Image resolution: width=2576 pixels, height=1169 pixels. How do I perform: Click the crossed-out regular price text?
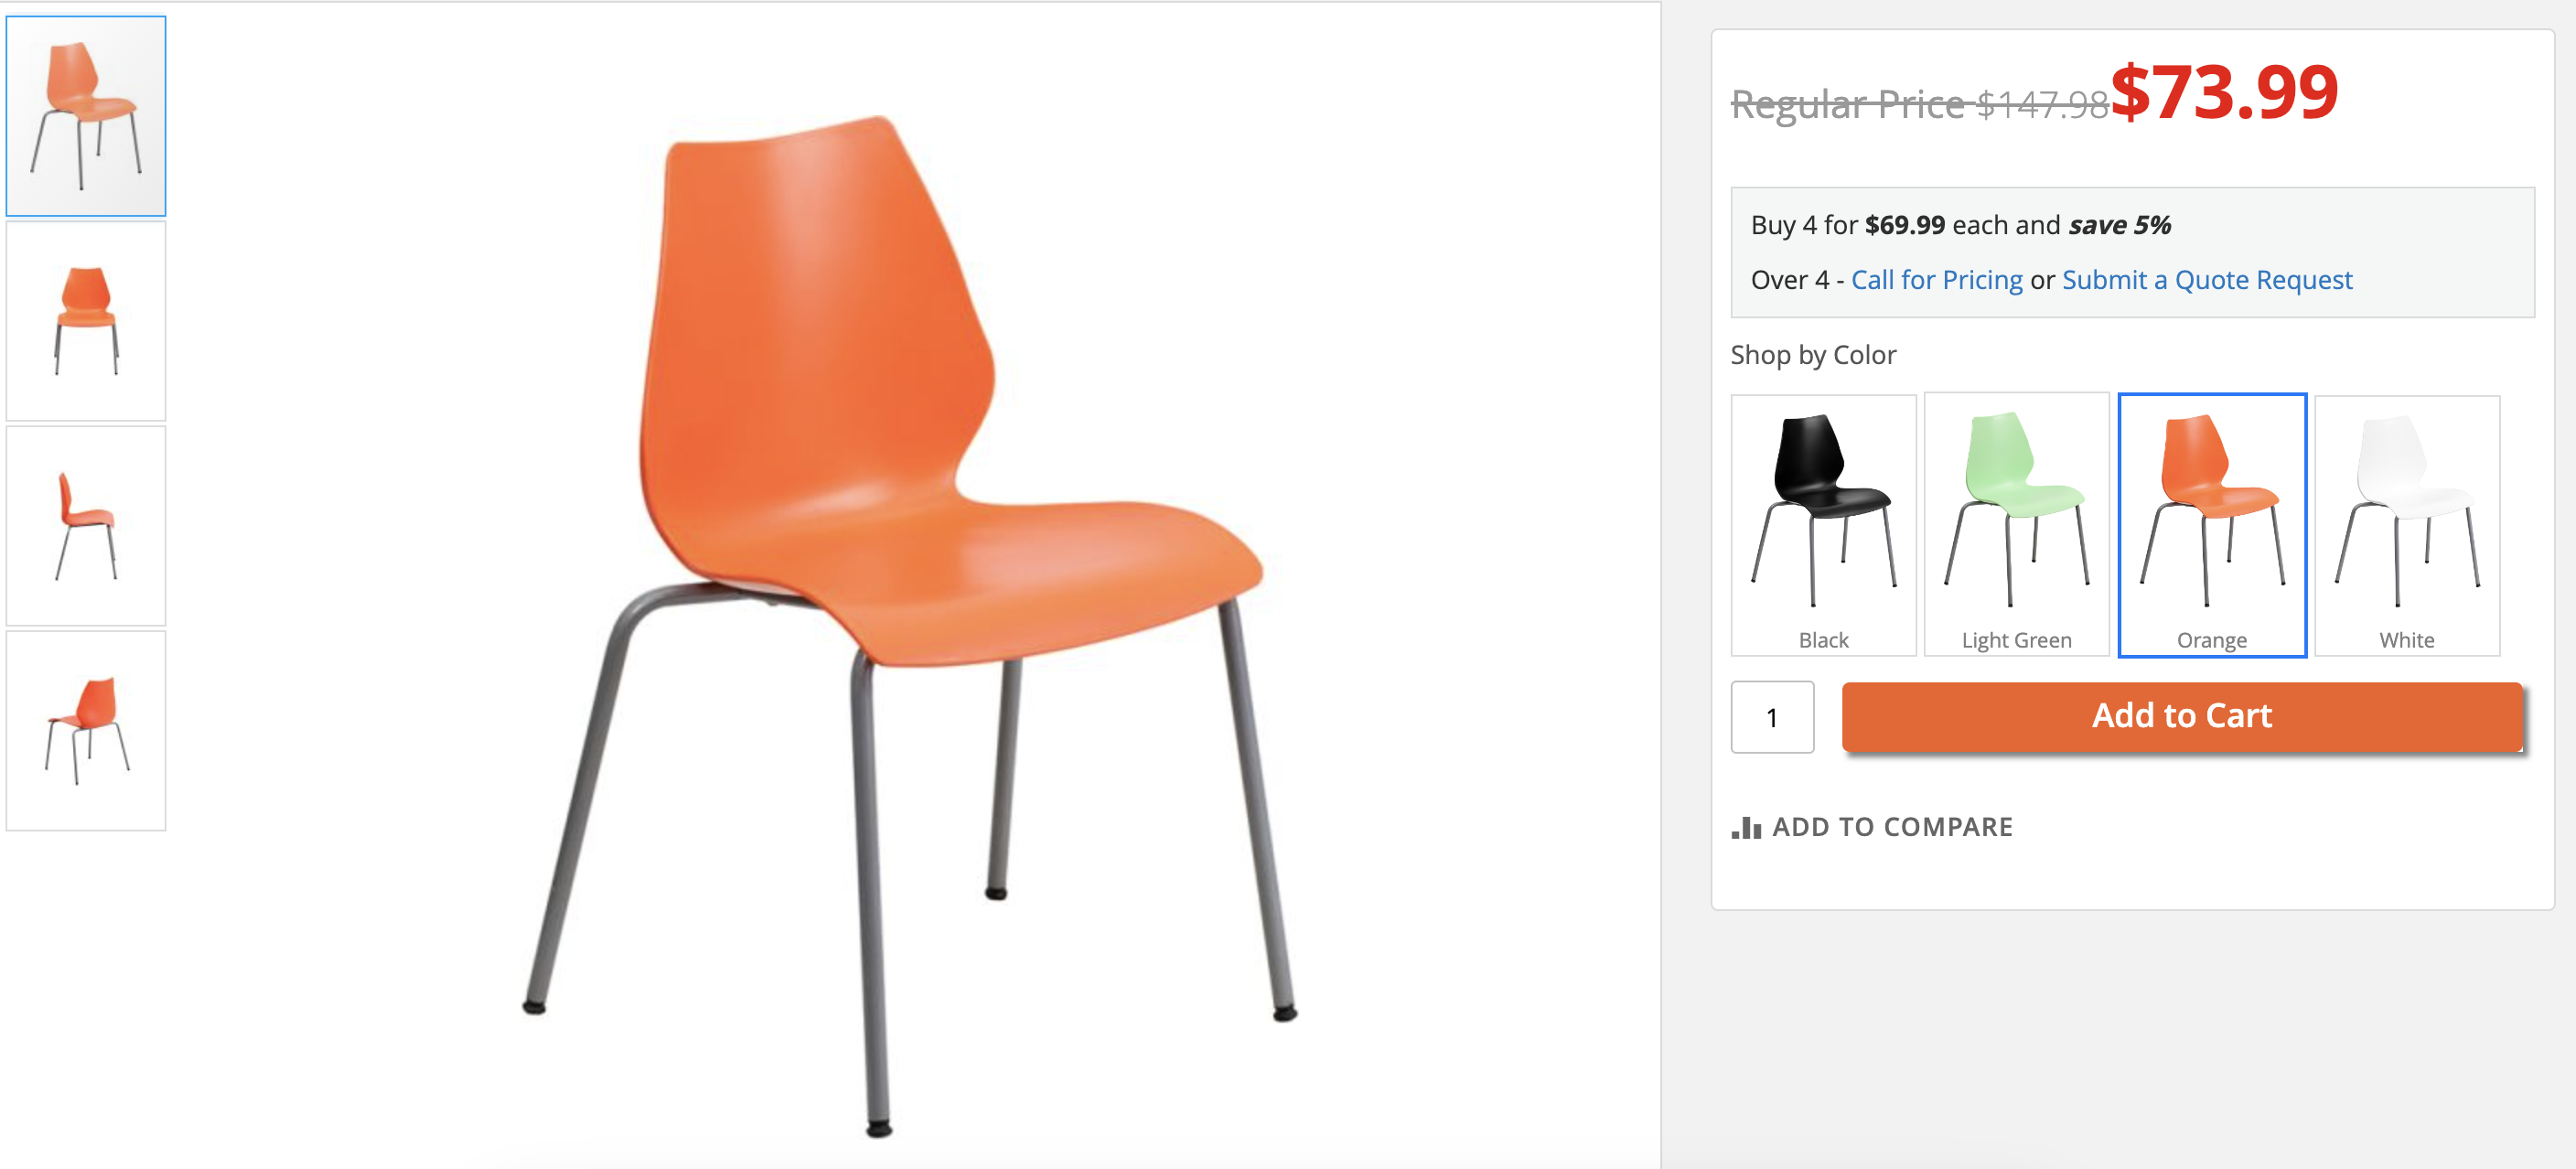point(1920,104)
